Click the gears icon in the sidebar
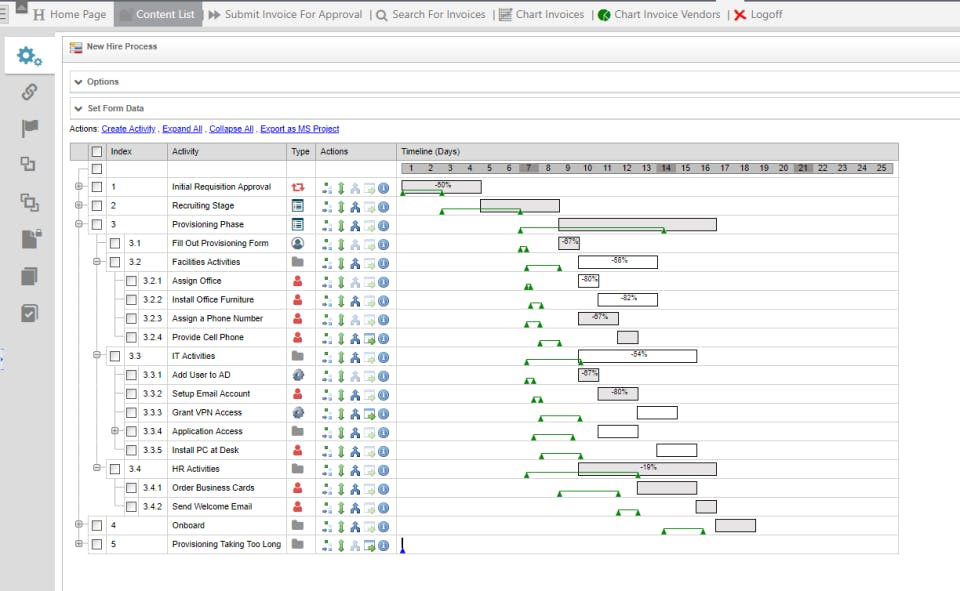The width and height of the screenshot is (960, 591). click(x=30, y=55)
